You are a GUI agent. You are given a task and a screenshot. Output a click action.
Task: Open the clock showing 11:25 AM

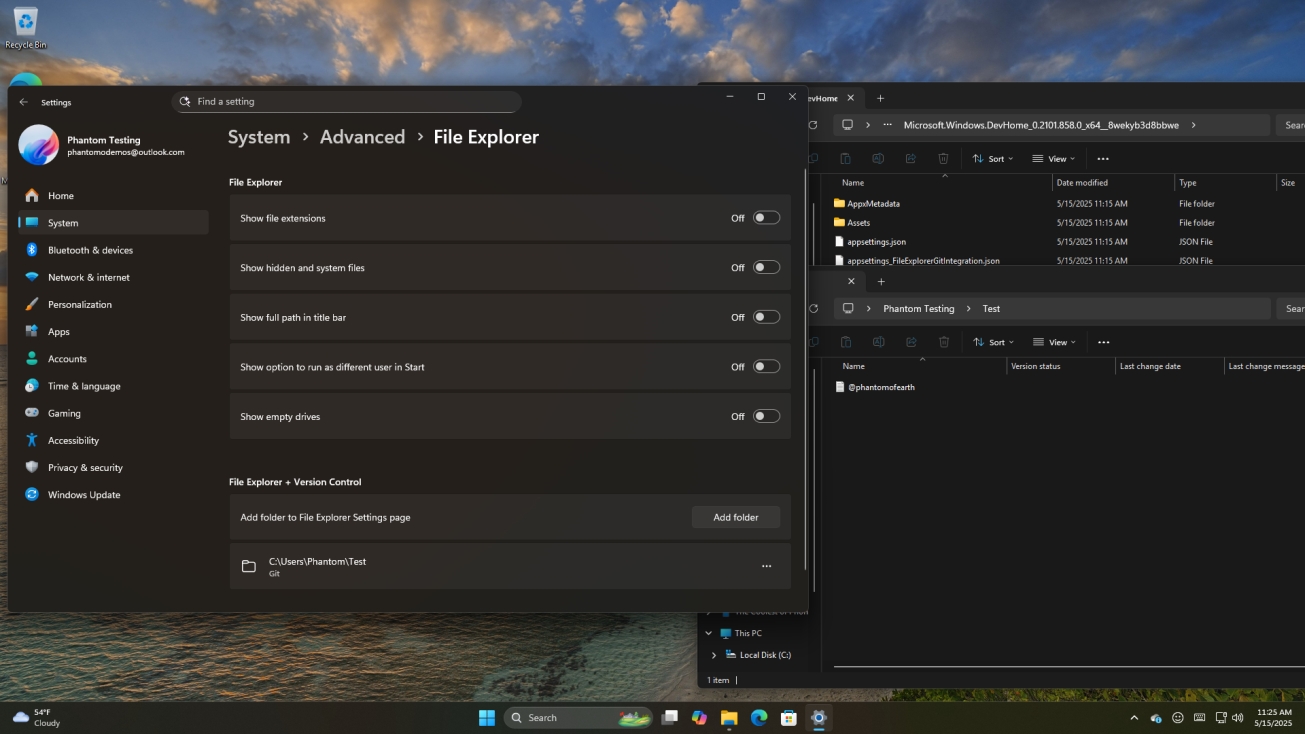point(1274,717)
